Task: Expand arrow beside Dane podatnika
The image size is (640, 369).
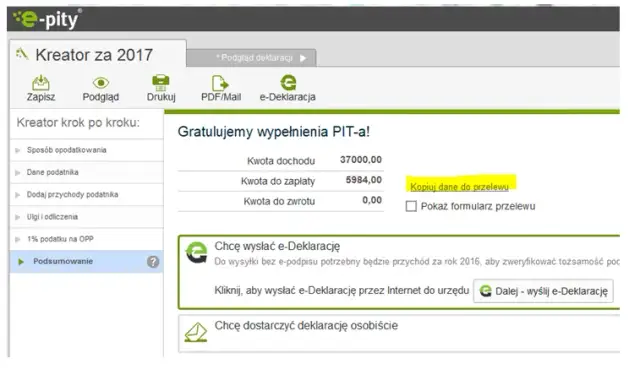Action: [18, 173]
